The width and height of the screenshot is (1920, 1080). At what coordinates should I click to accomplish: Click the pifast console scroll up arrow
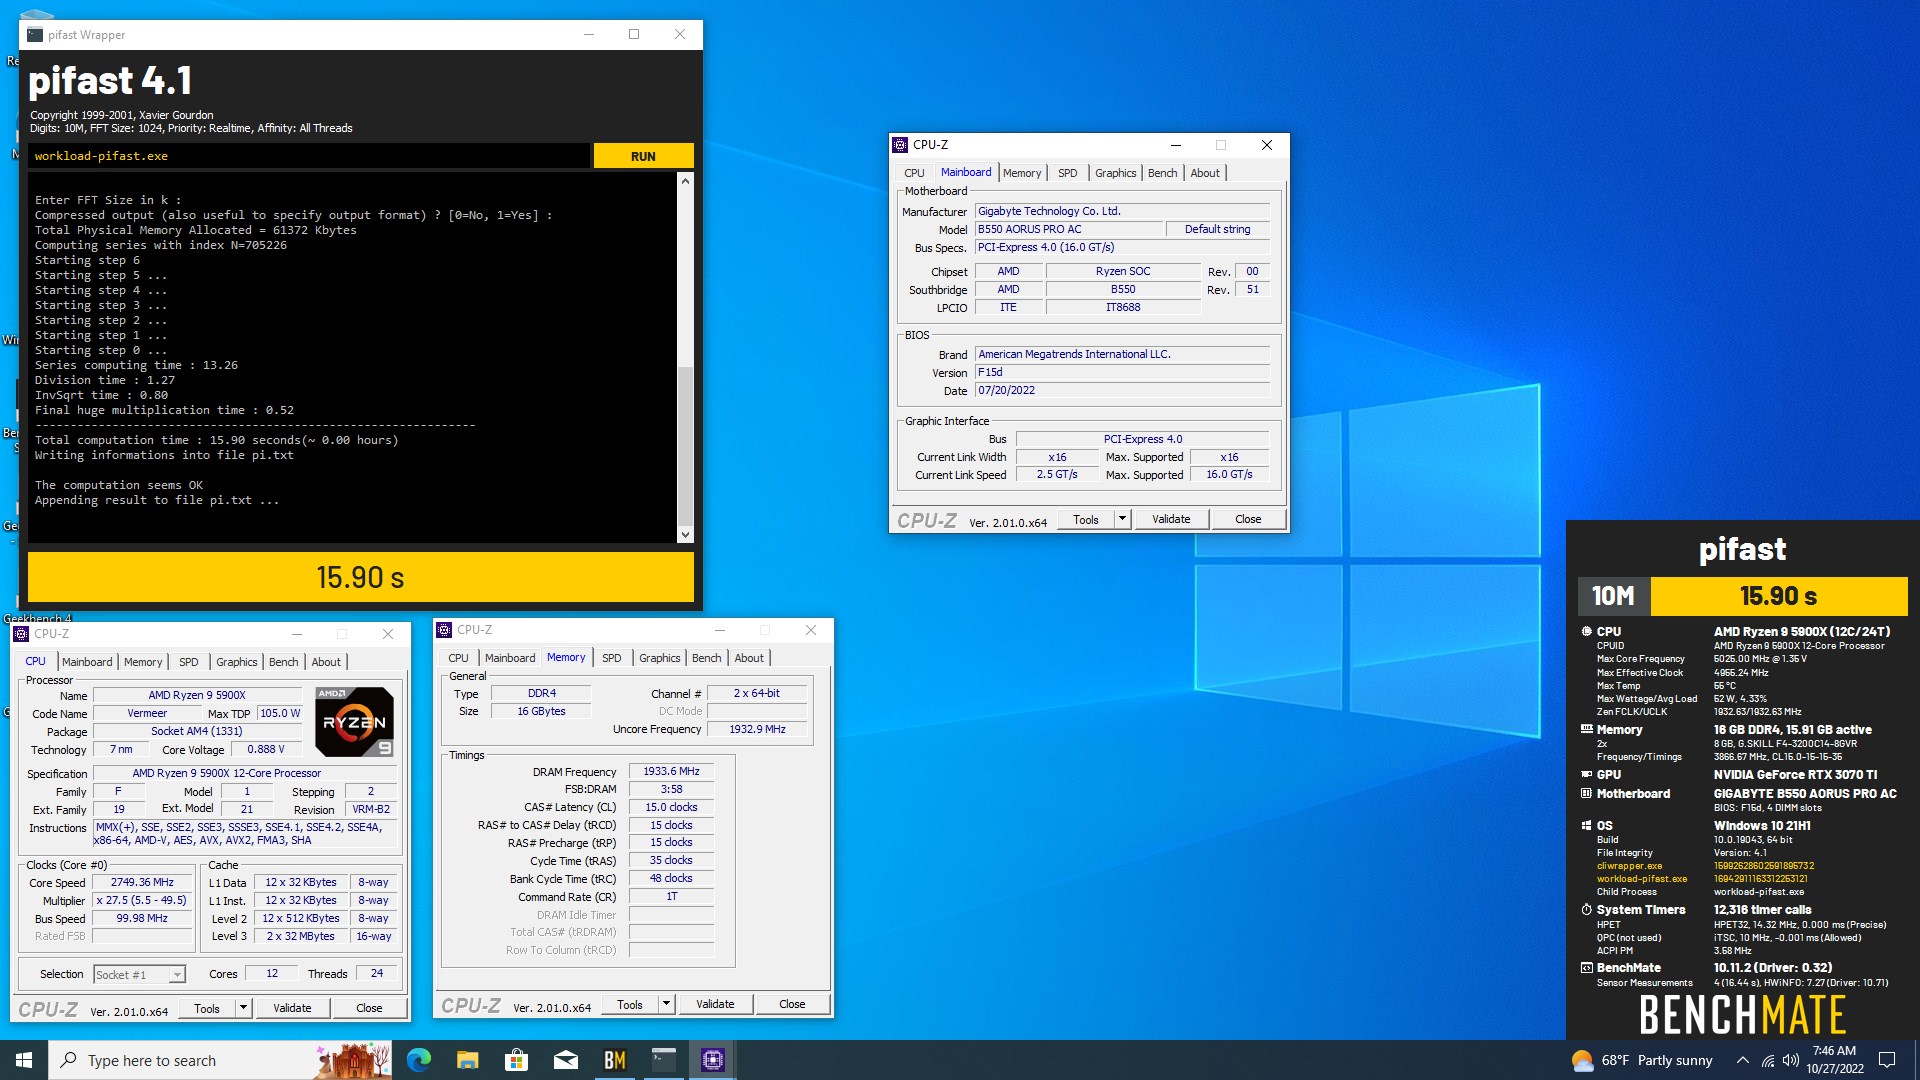pyautogui.click(x=685, y=181)
